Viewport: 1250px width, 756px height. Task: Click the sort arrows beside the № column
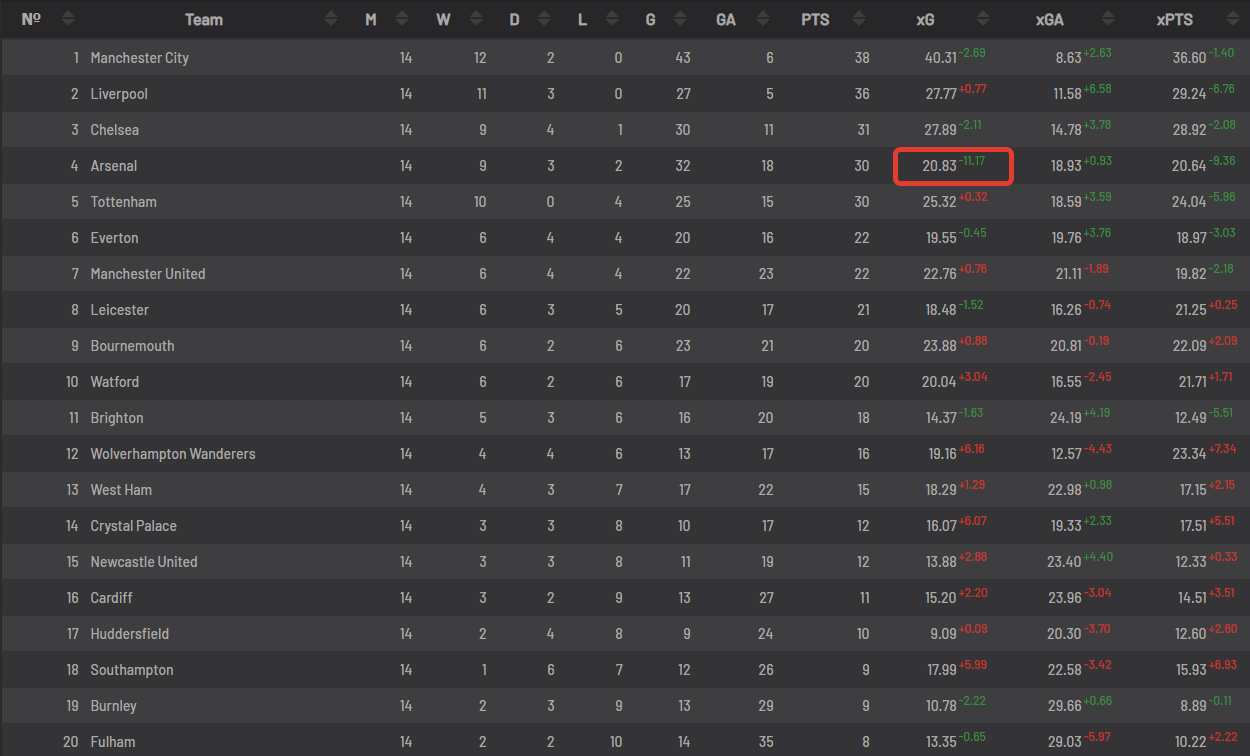[68, 19]
